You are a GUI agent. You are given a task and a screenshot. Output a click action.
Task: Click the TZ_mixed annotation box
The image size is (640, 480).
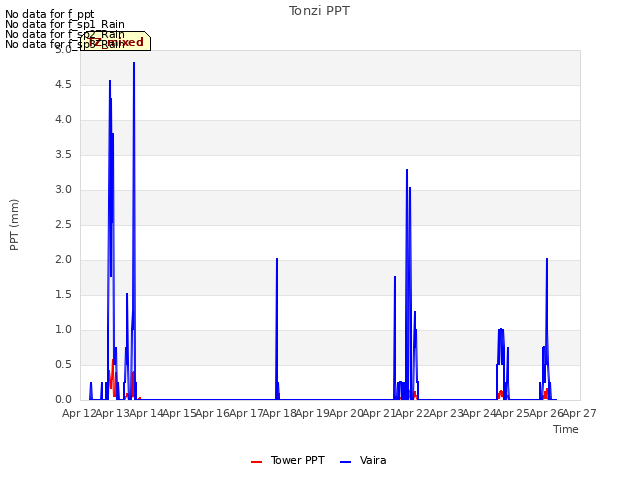[x=116, y=41]
